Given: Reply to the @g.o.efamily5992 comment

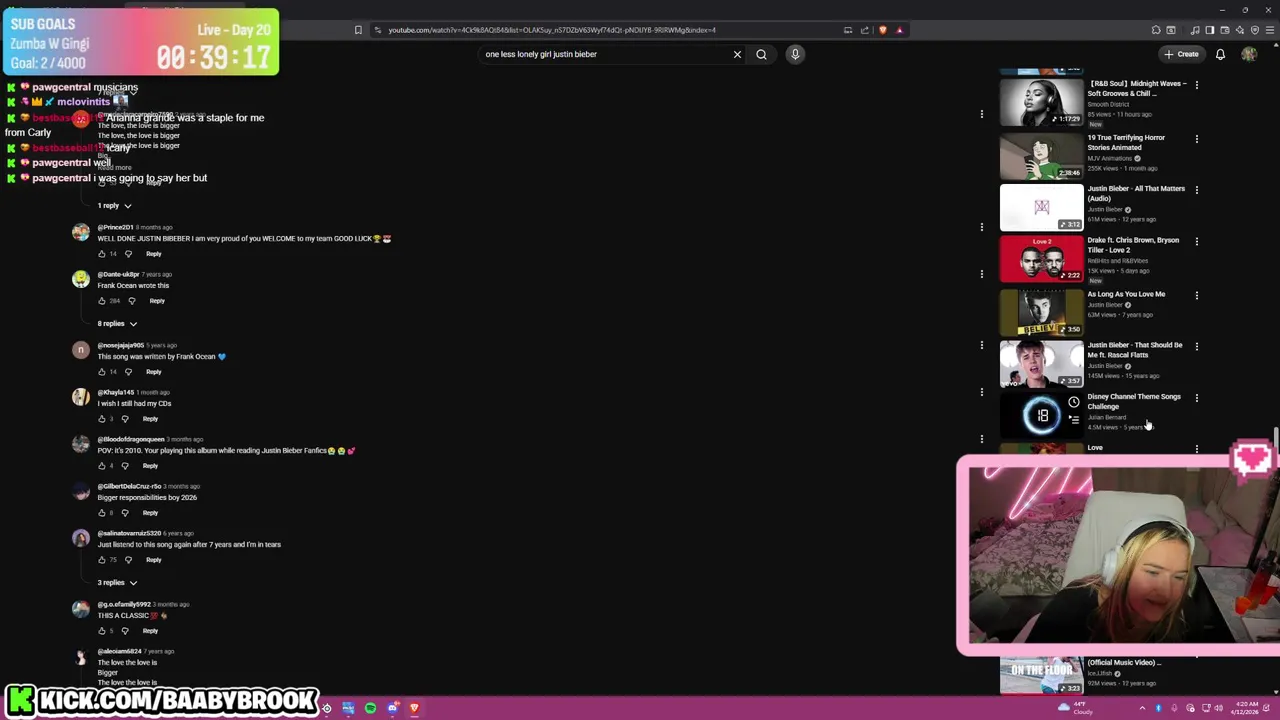Looking at the screenshot, I should [150, 631].
